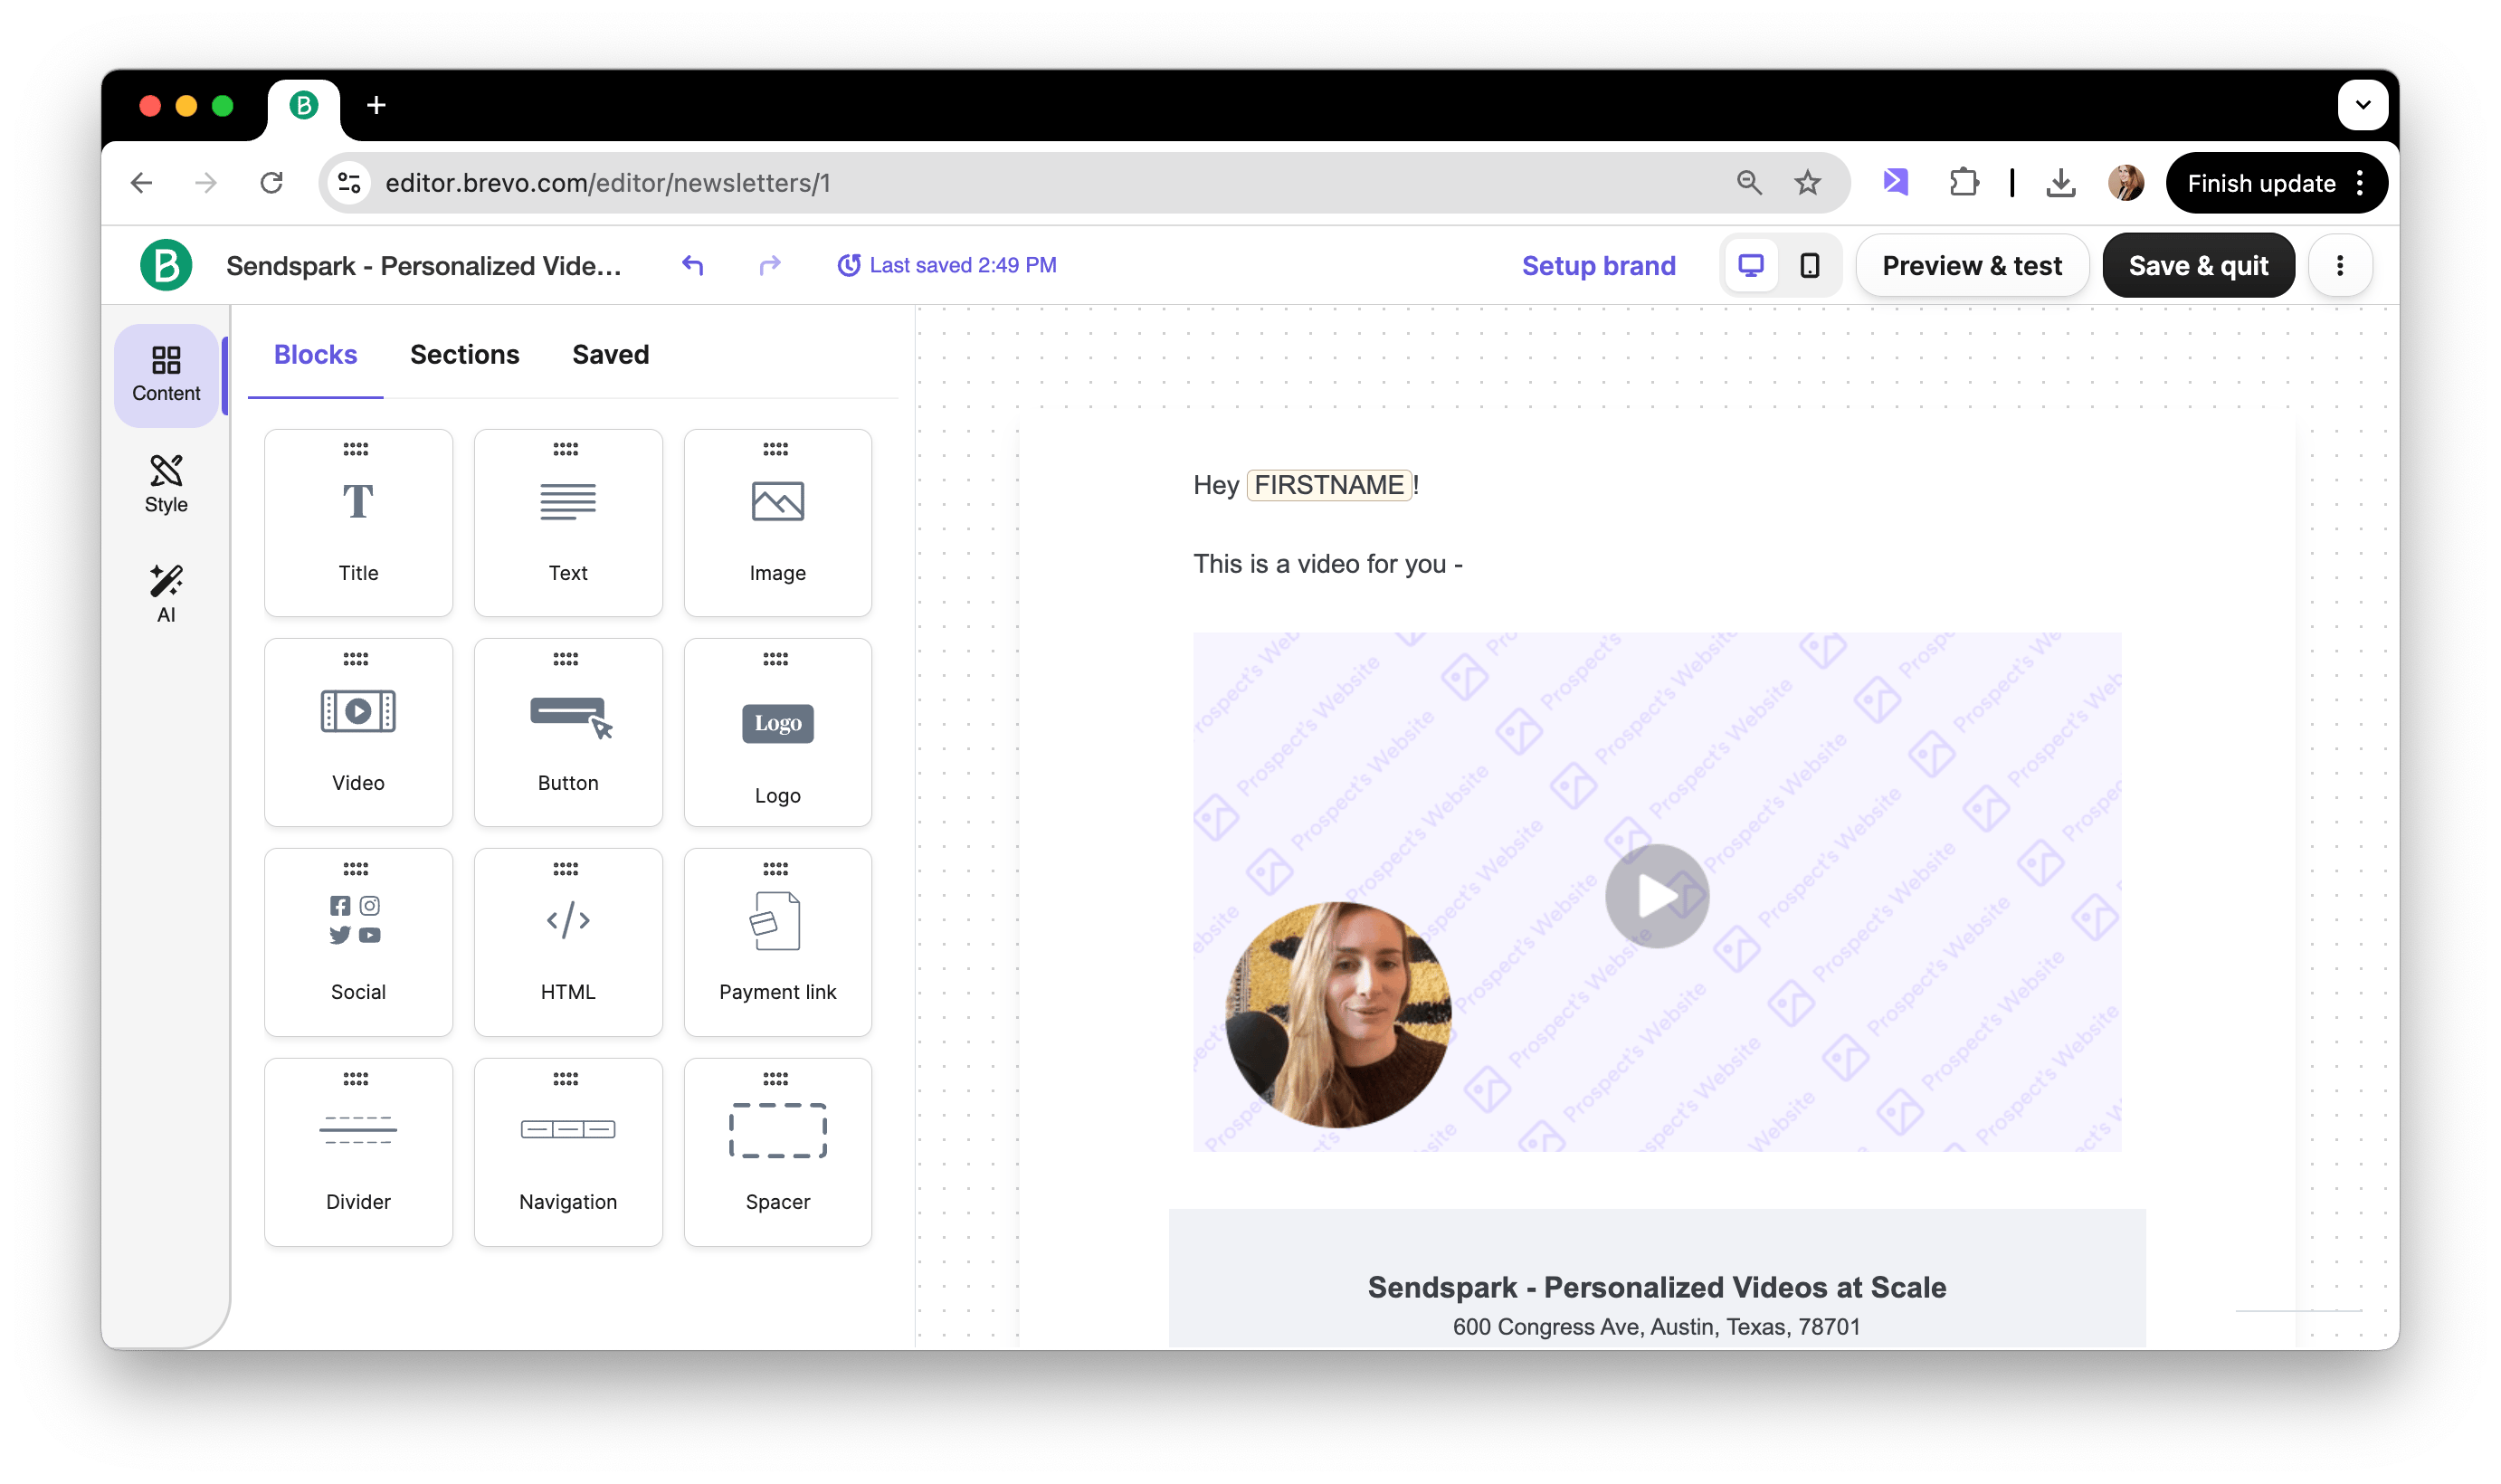The height and width of the screenshot is (1484, 2501).
Task: Undo the last edit
Action: 693,265
